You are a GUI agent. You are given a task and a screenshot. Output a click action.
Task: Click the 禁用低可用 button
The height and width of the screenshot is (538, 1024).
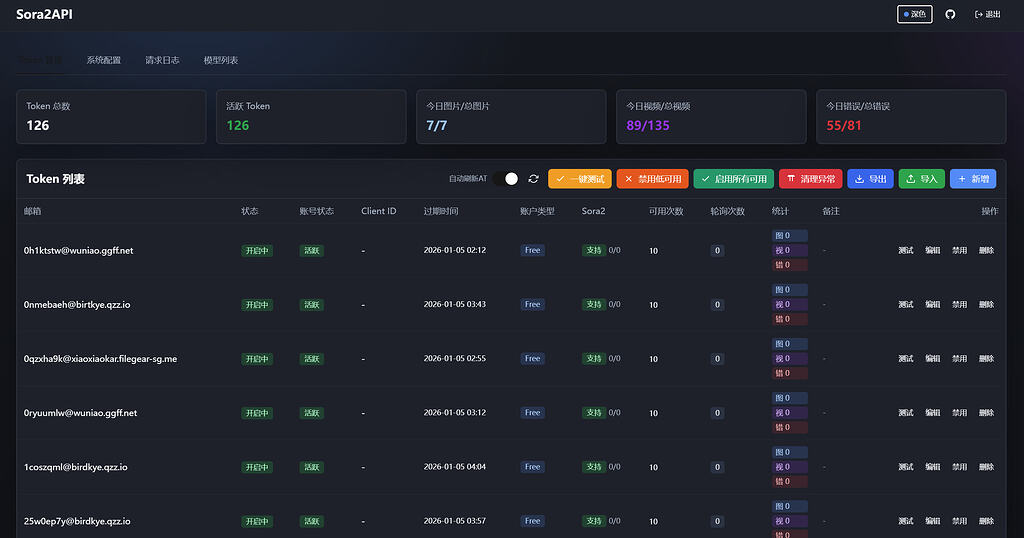652,179
